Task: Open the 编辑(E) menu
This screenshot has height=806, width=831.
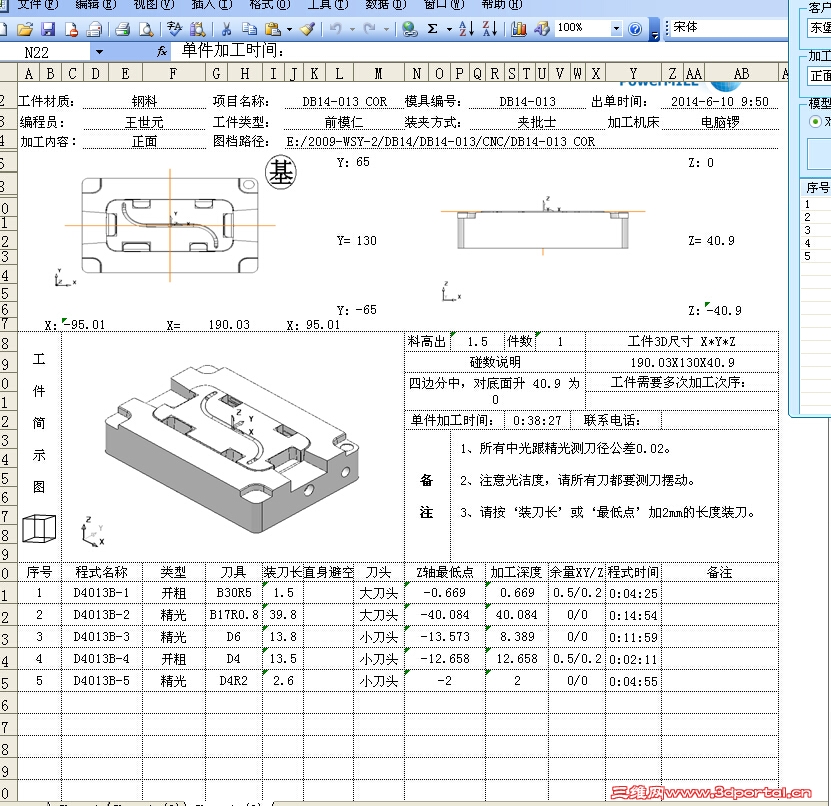Action: pos(95,5)
